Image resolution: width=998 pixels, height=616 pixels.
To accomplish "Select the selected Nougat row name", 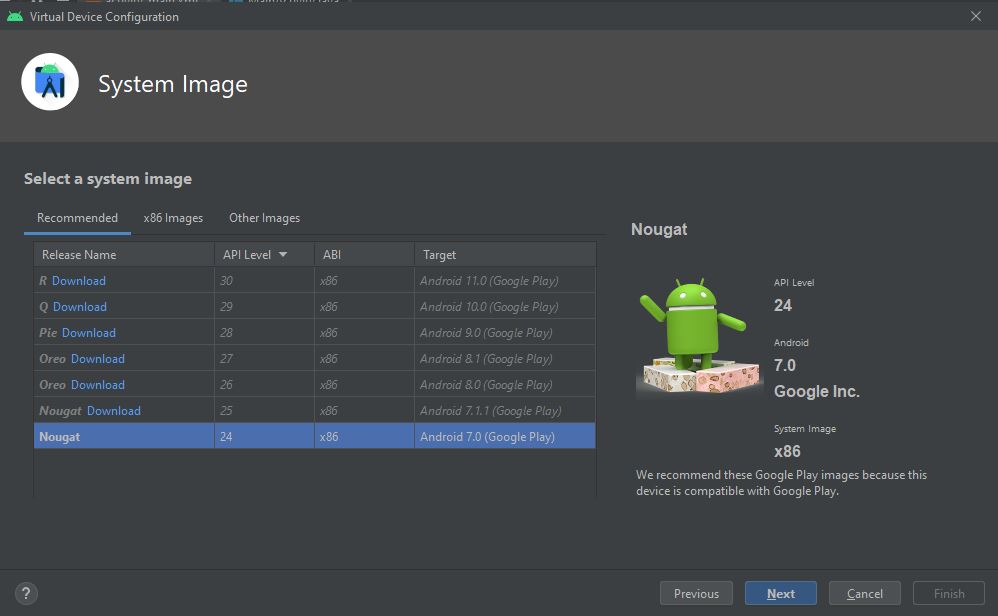I will click(59, 437).
